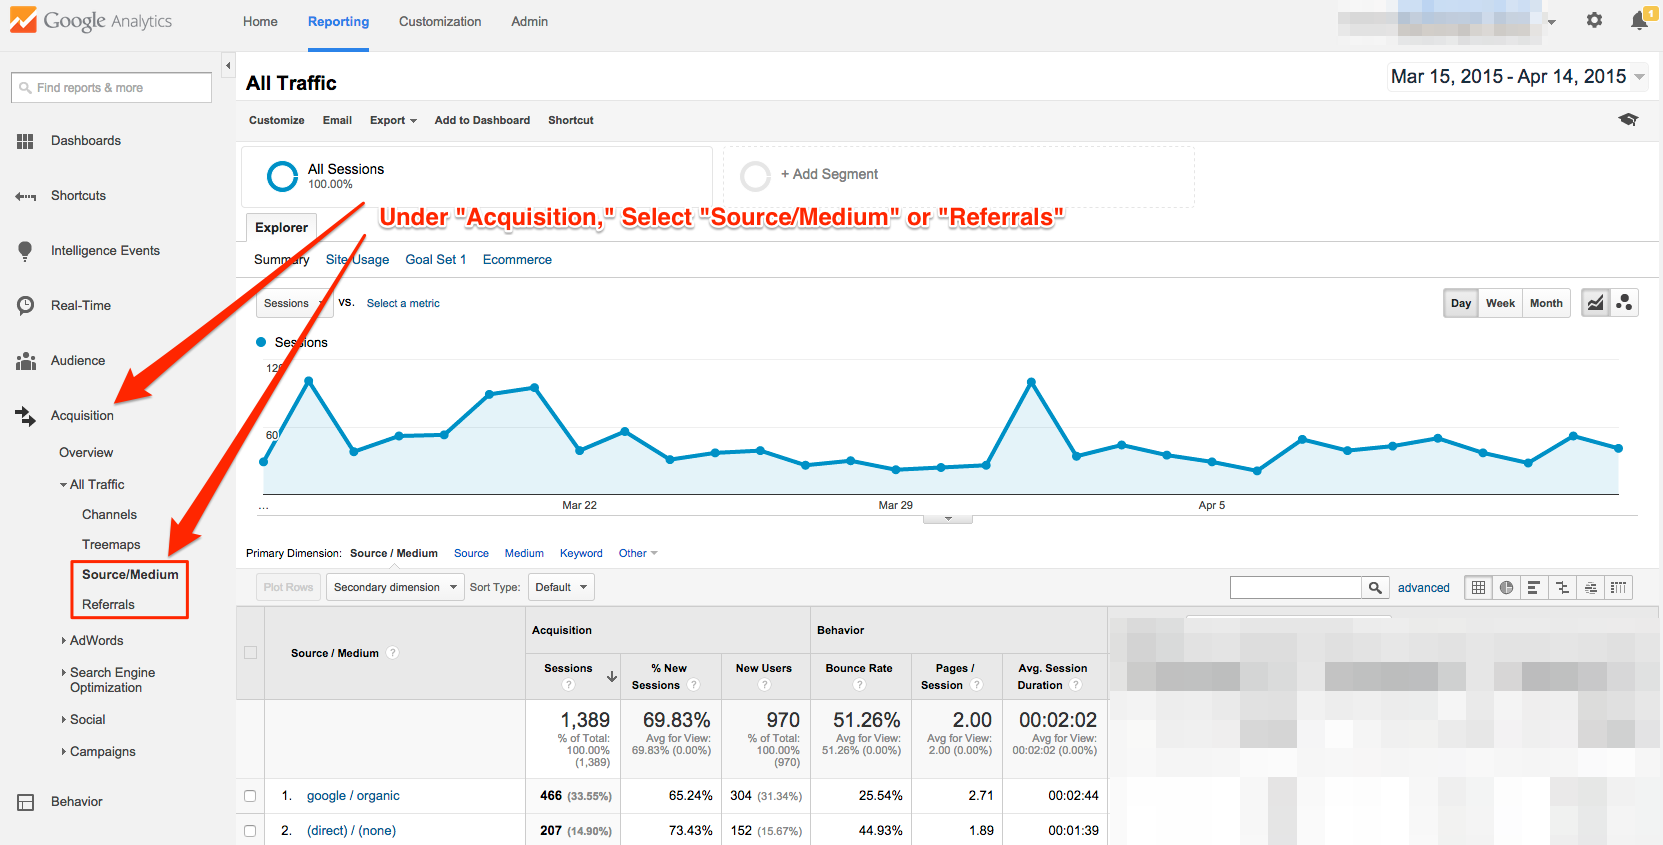
Task: Switch to Site Usage tab
Action: pos(357,259)
